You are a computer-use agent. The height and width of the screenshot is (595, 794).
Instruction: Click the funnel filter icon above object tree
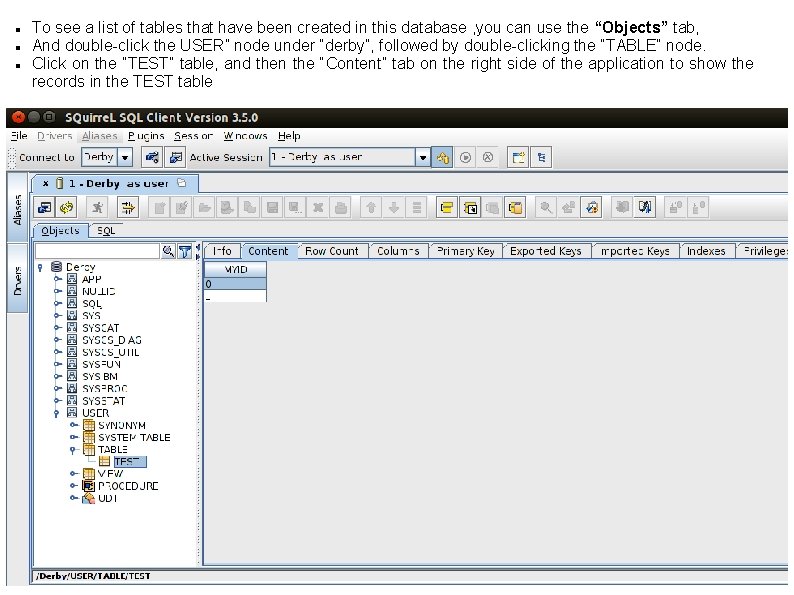(x=185, y=251)
